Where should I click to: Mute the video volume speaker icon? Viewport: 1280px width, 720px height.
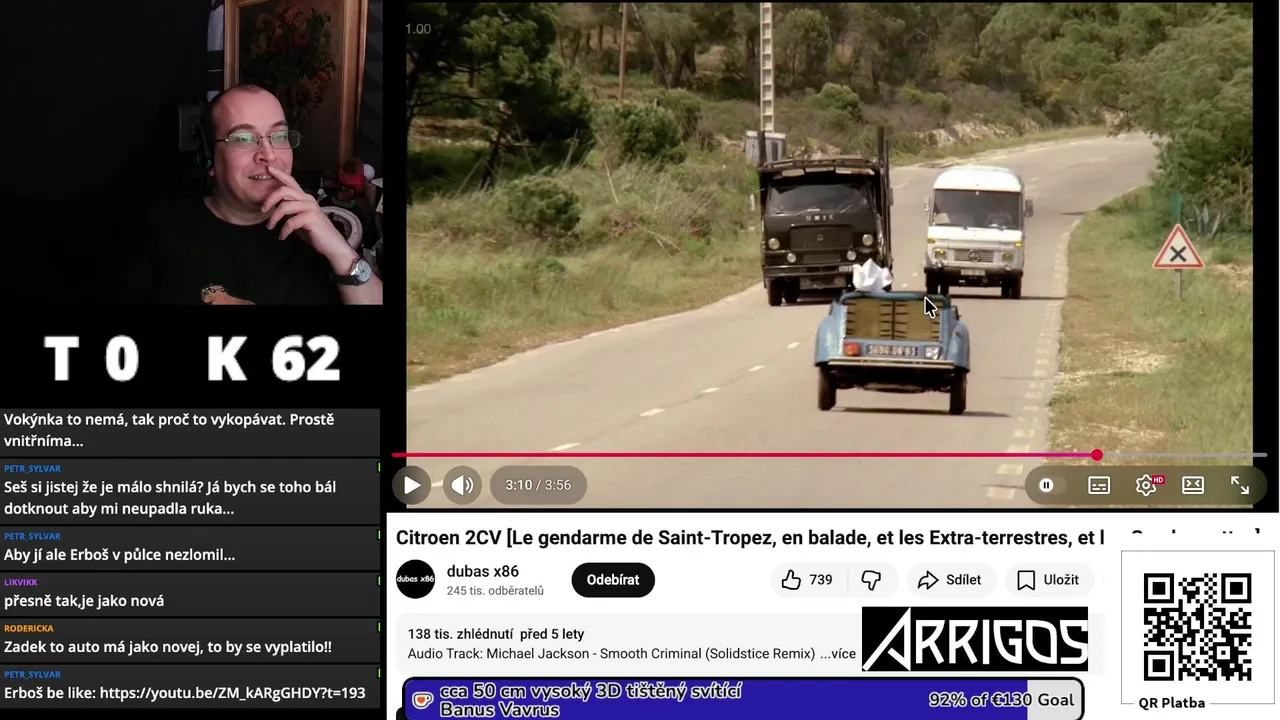click(461, 485)
